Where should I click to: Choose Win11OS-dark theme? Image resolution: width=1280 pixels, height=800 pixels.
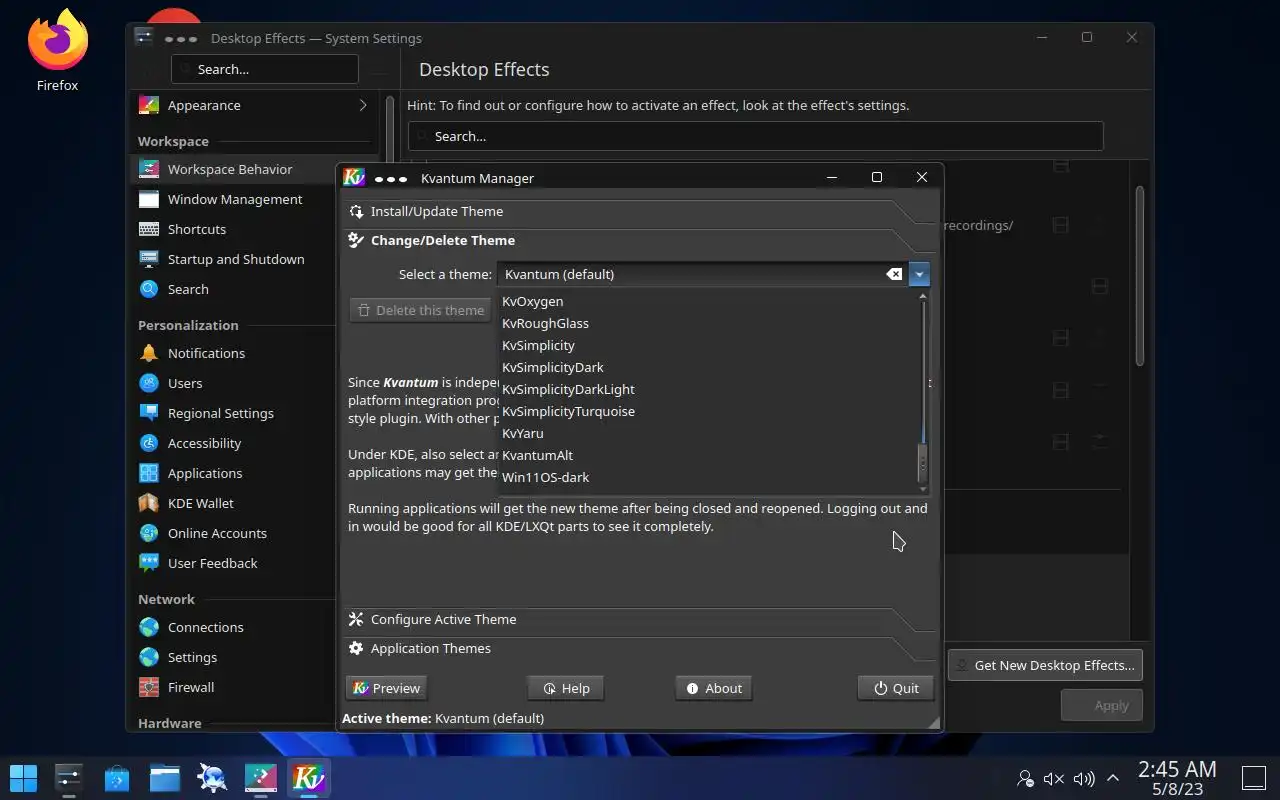pyautogui.click(x=708, y=477)
